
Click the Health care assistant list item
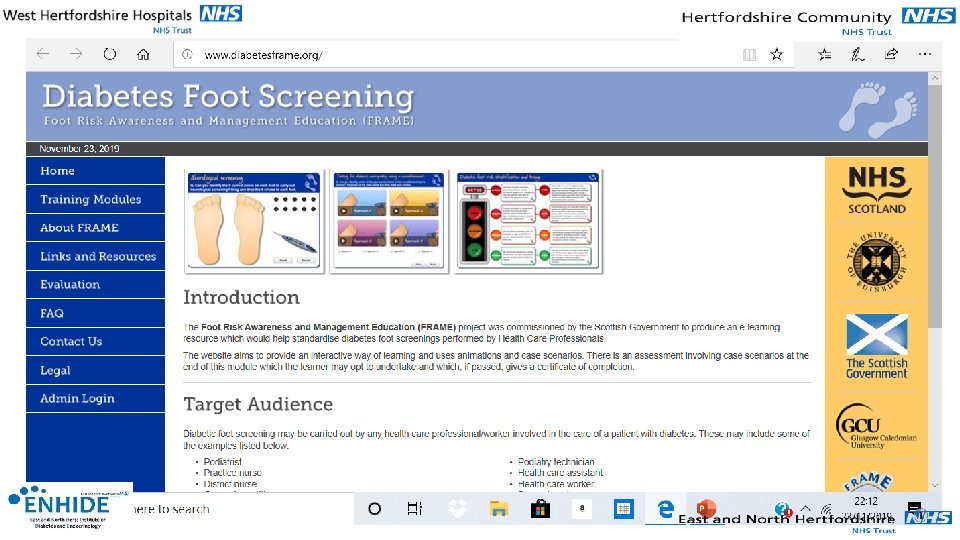tap(560, 473)
